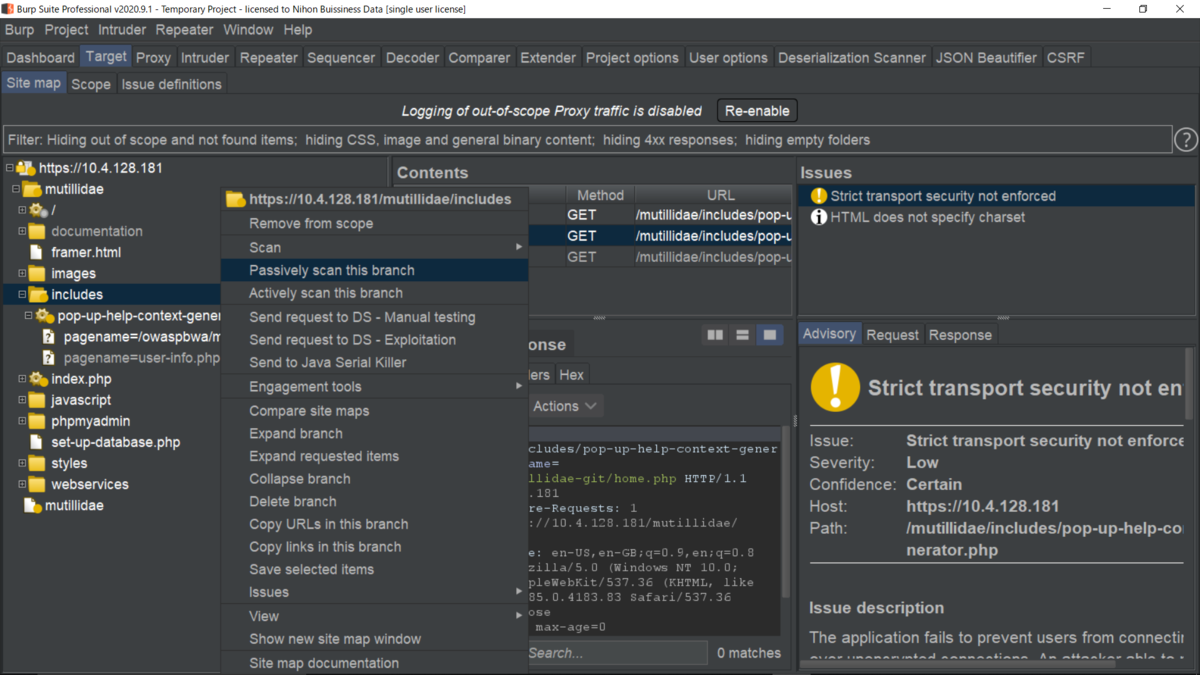Viewport: 1200px width, 675px height.
Task: Choose Passively scan this branch
Action: coord(374,270)
